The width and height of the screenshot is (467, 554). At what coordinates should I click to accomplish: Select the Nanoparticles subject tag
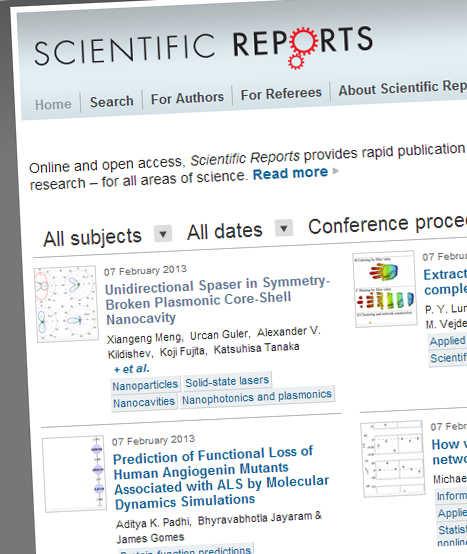click(x=145, y=385)
